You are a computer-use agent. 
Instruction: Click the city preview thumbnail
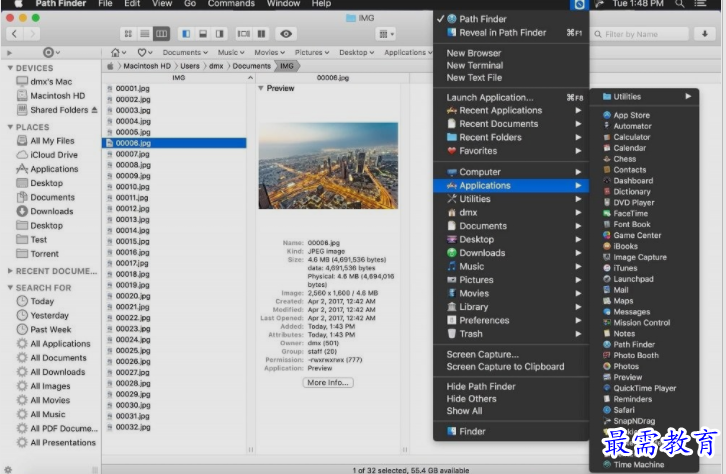point(328,165)
